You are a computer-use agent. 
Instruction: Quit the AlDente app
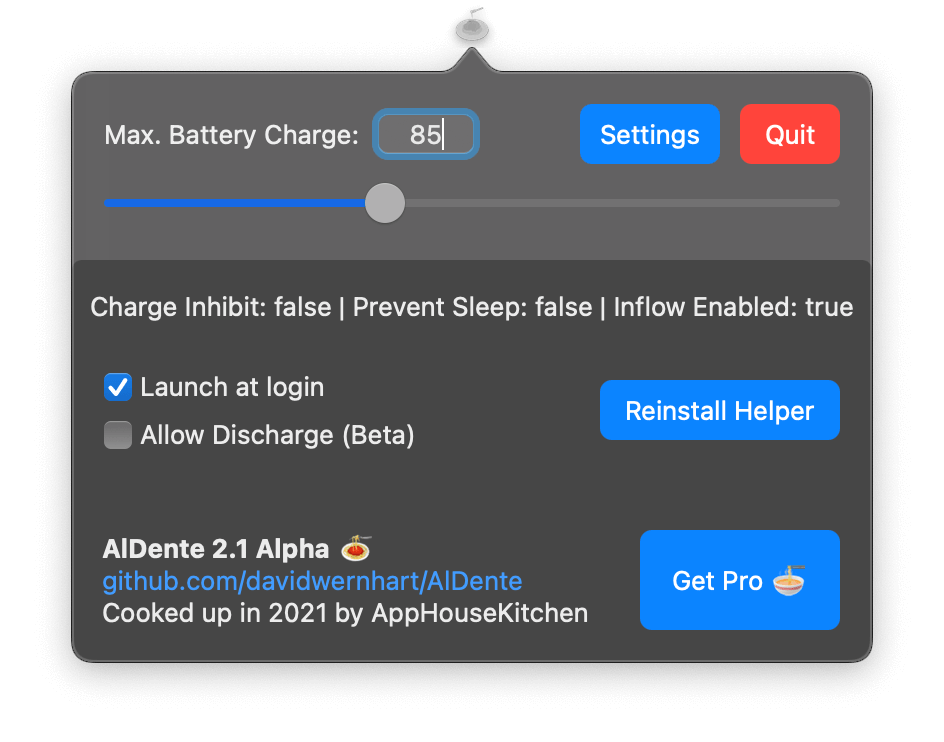[790, 134]
